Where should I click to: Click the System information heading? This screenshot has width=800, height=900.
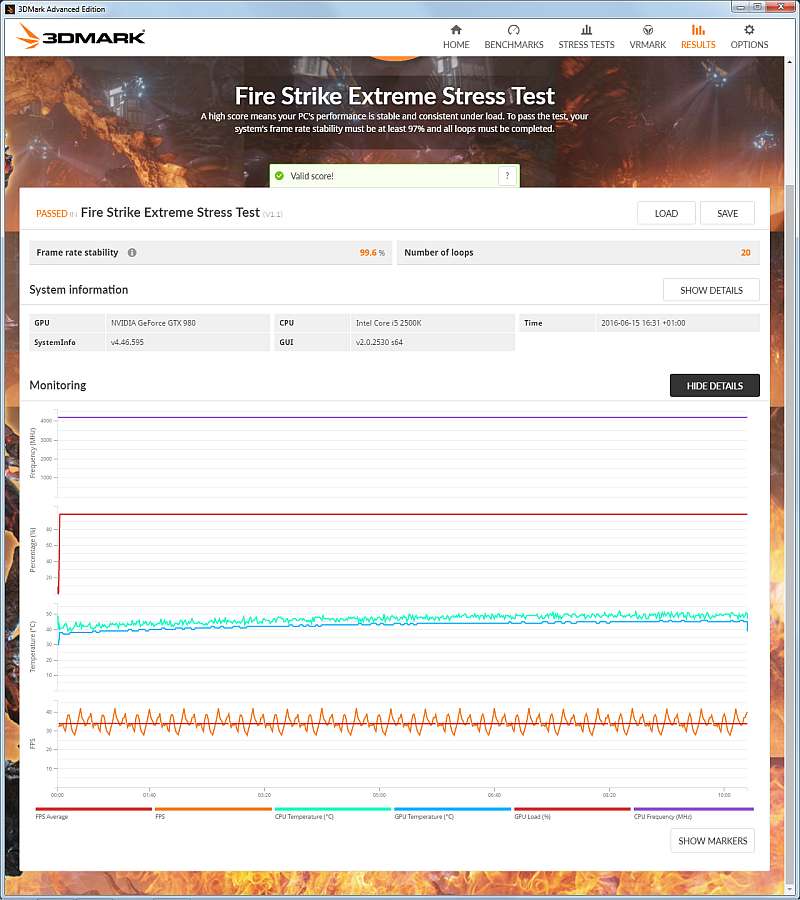pyautogui.click(x=79, y=290)
